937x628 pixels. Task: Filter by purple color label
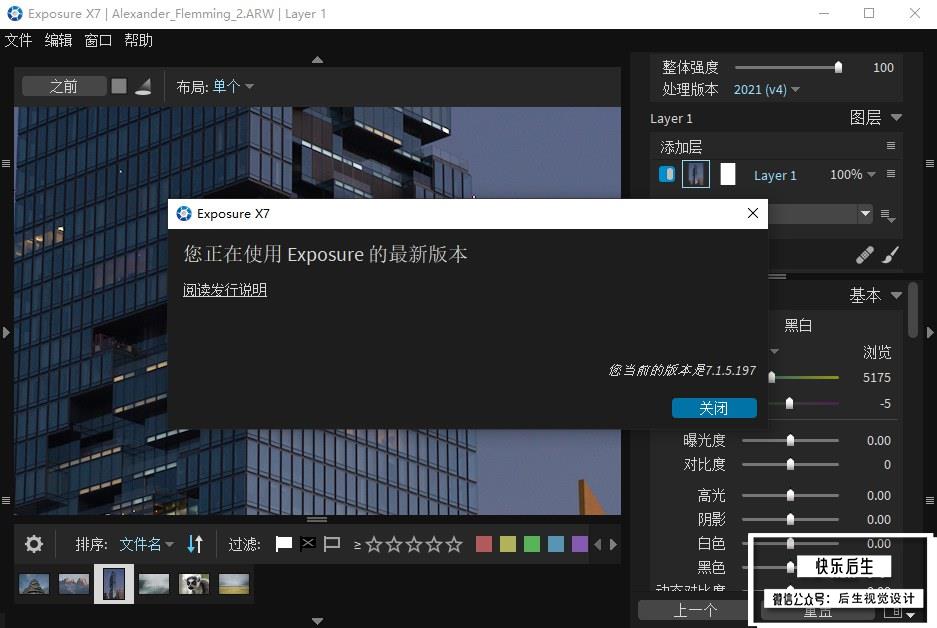coord(580,544)
